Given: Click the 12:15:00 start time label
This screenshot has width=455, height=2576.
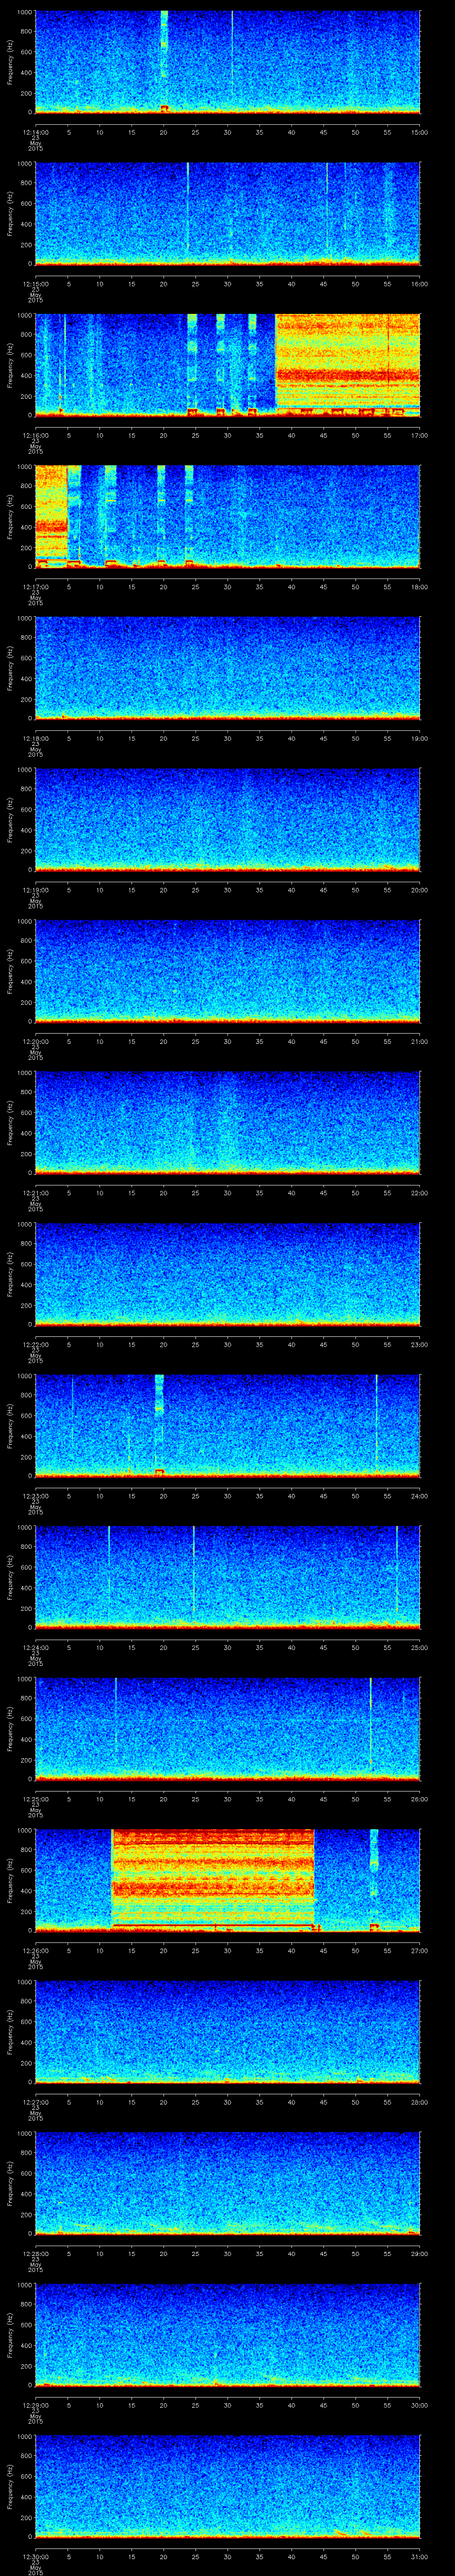Looking at the screenshot, I should click(x=36, y=284).
